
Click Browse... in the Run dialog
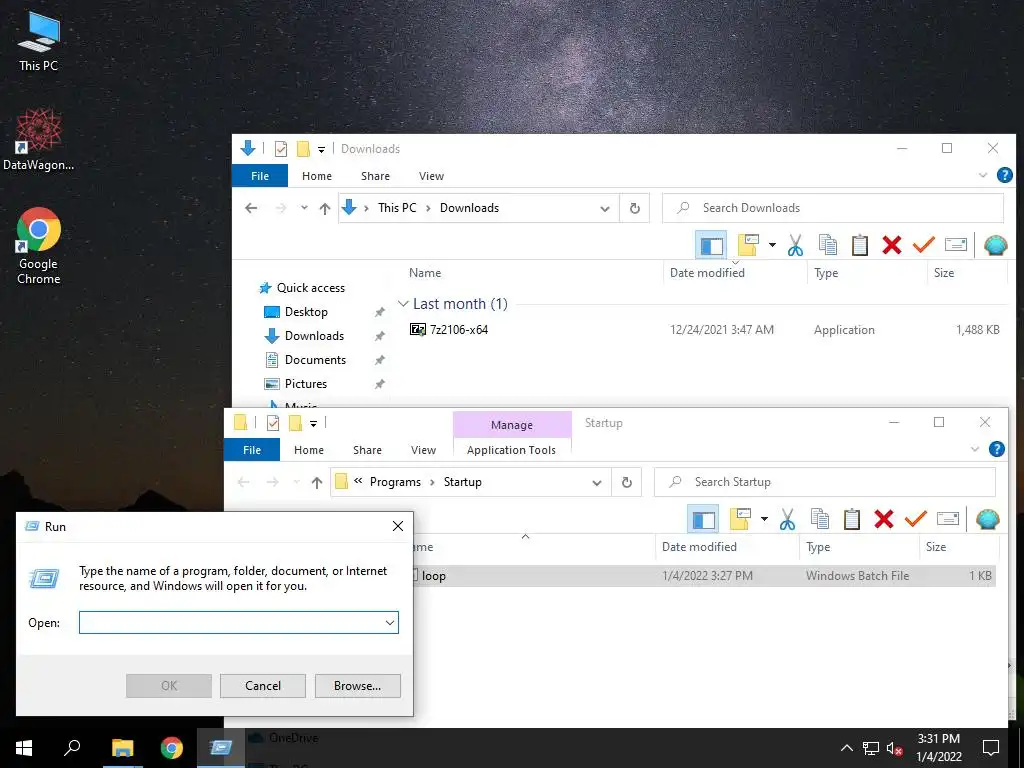(357, 686)
